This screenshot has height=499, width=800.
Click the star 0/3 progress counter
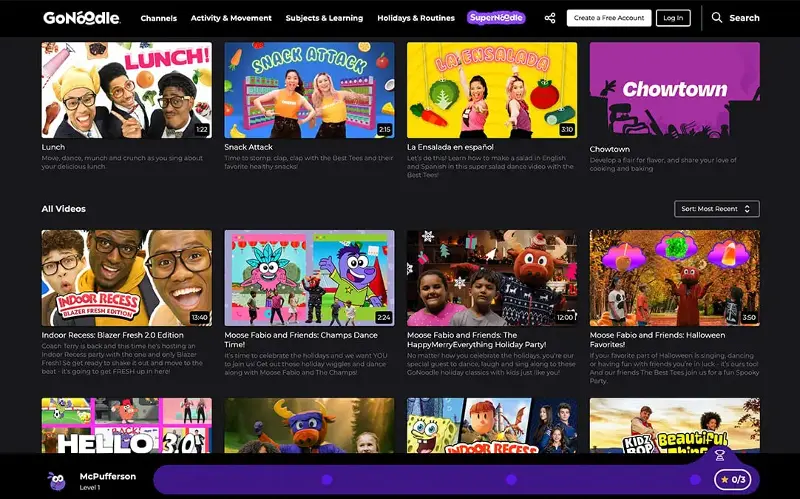pos(732,480)
